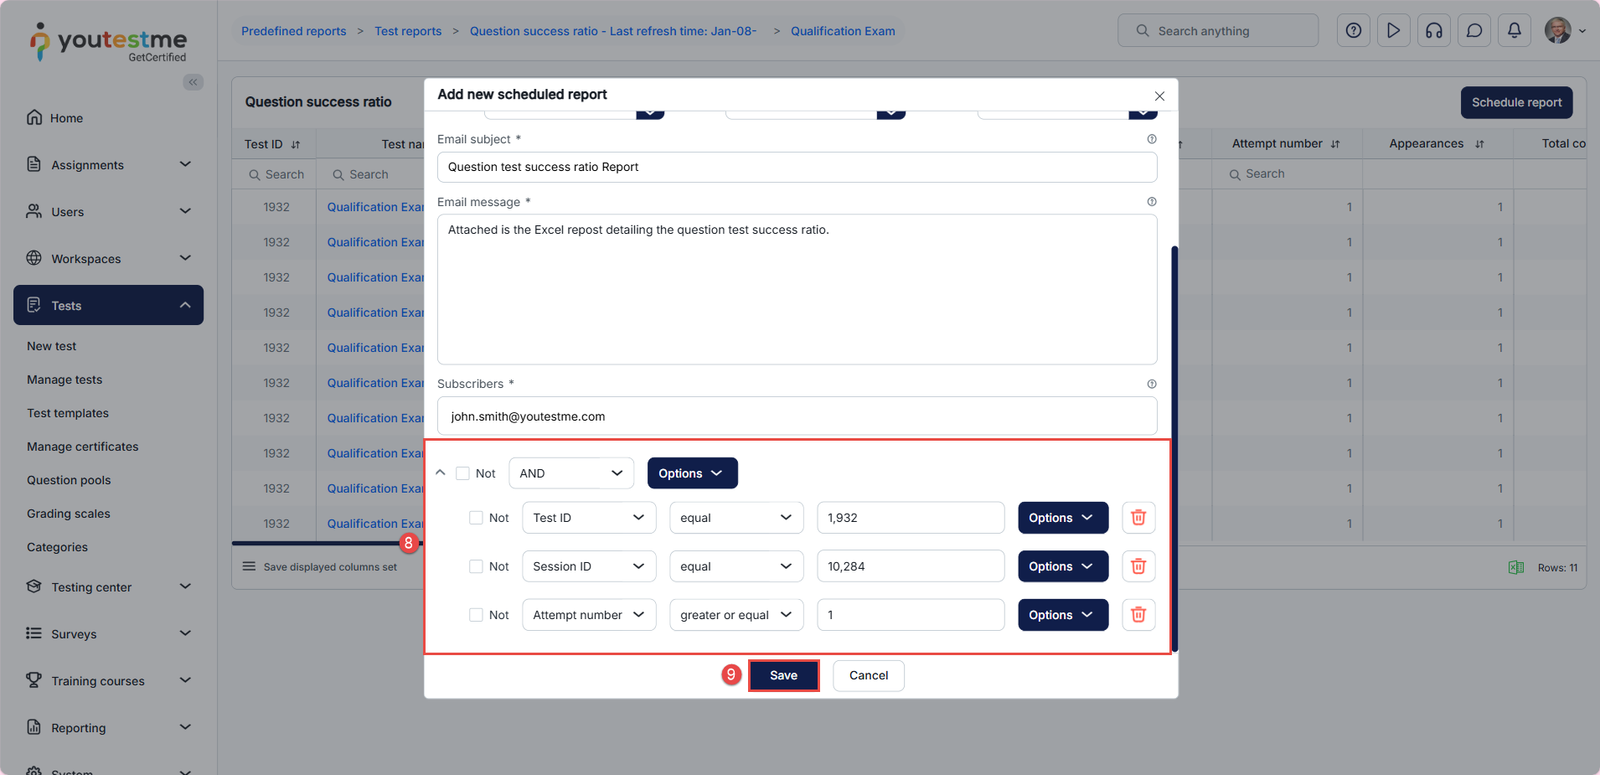Sort by Attempt number column icon
This screenshot has width=1600, height=775.
tap(1335, 144)
